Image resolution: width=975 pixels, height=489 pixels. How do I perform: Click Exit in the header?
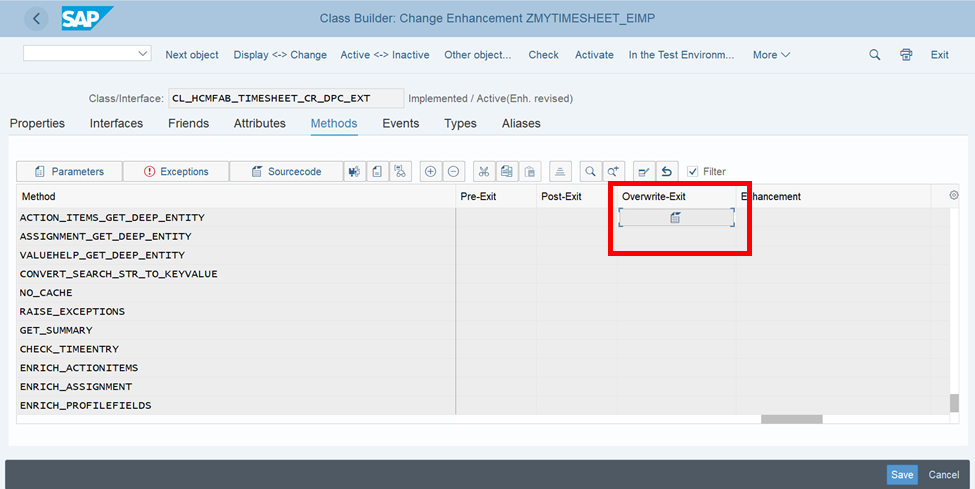(x=940, y=55)
